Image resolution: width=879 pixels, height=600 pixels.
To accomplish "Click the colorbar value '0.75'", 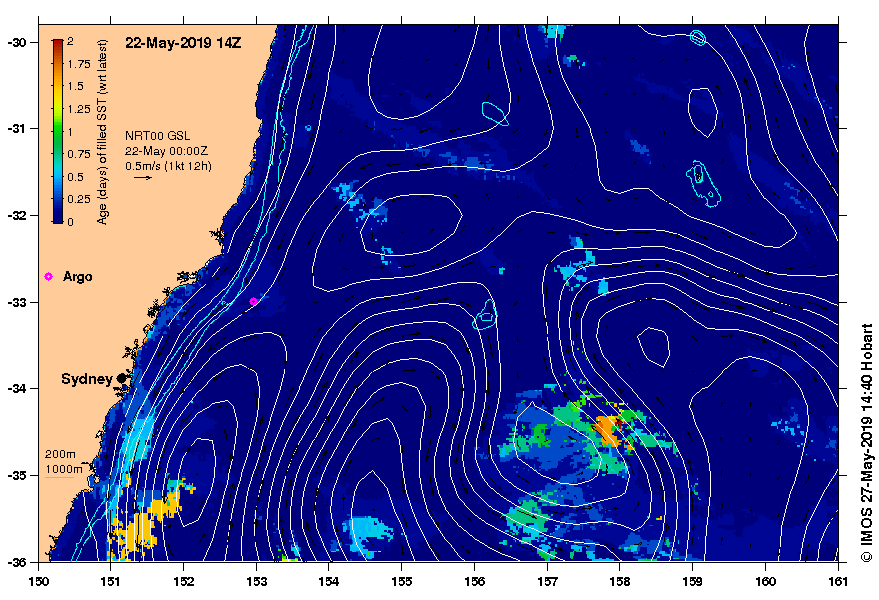I will click(79, 154).
